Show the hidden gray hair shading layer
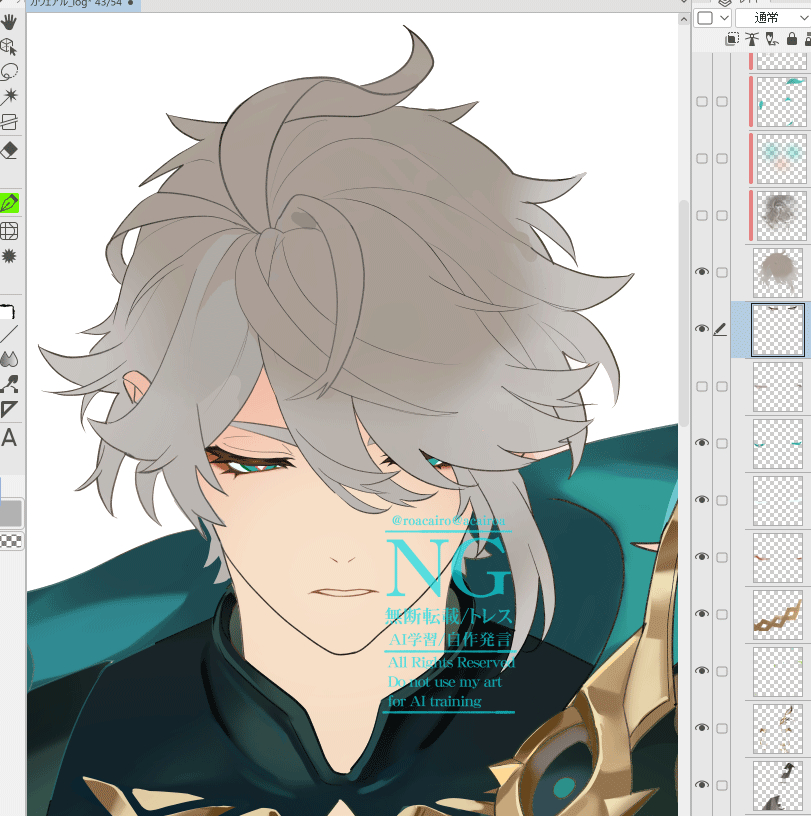Image resolution: width=811 pixels, height=816 pixels. 702,215
